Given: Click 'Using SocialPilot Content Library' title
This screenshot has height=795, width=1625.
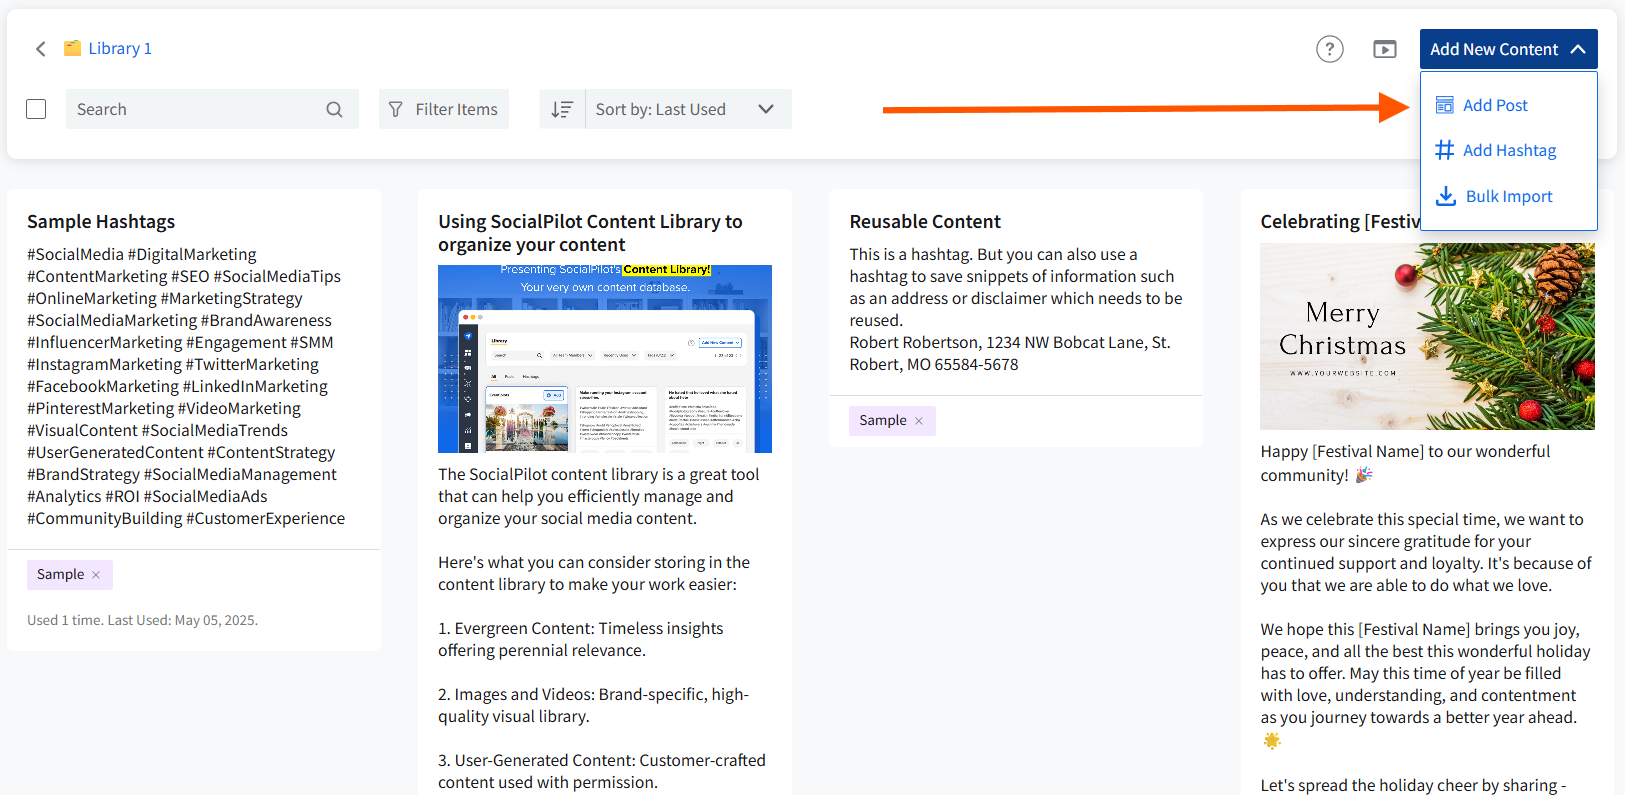Looking at the screenshot, I should (590, 233).
